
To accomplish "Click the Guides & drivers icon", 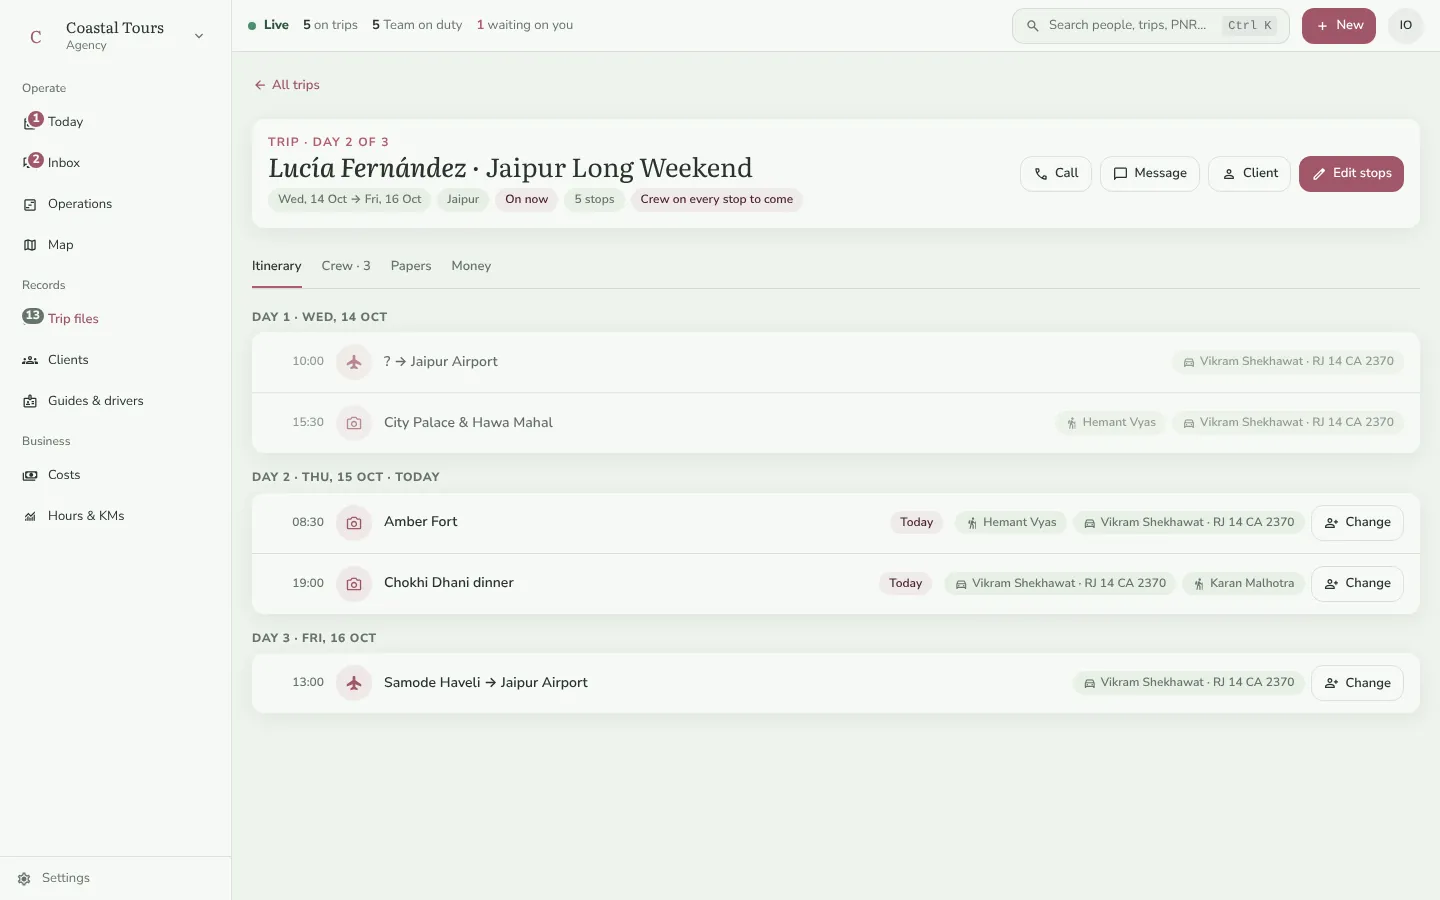I will 30,401.
